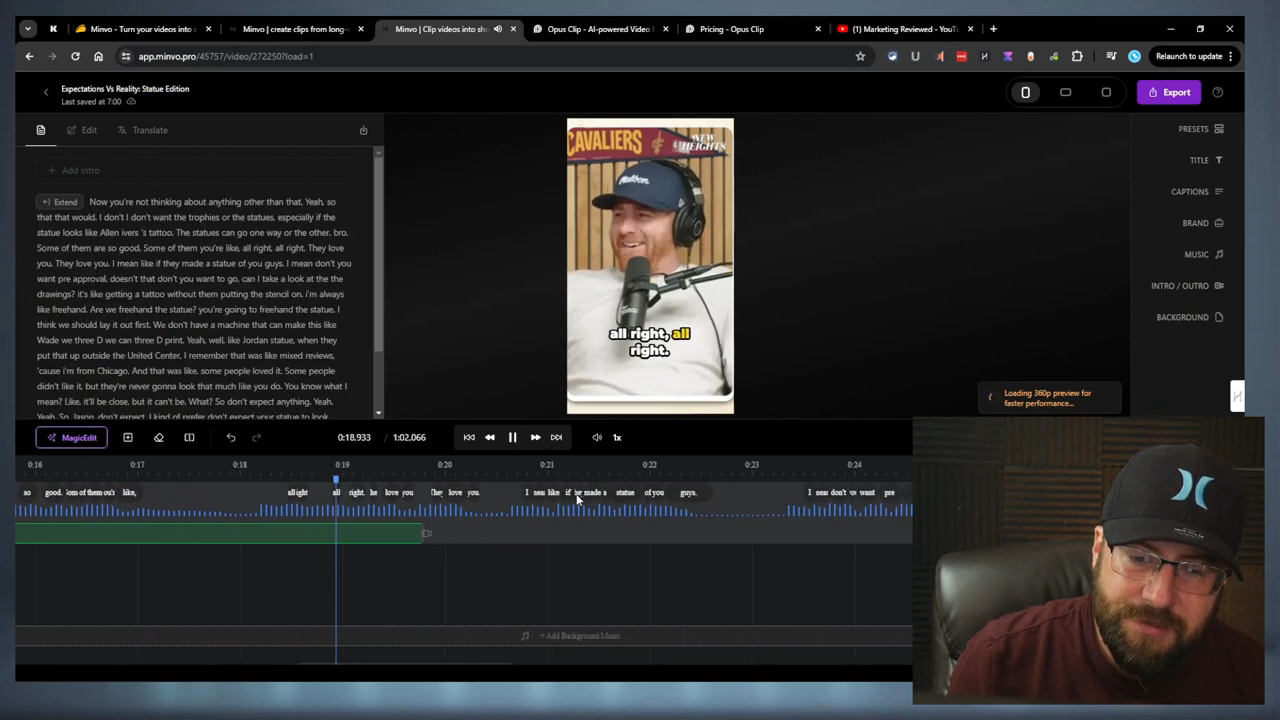The height and width of the screenshot is (720, 1280).
Task: Click Add Intro in transcript panel
Action: pyautogui.click(x=74, y=170)
